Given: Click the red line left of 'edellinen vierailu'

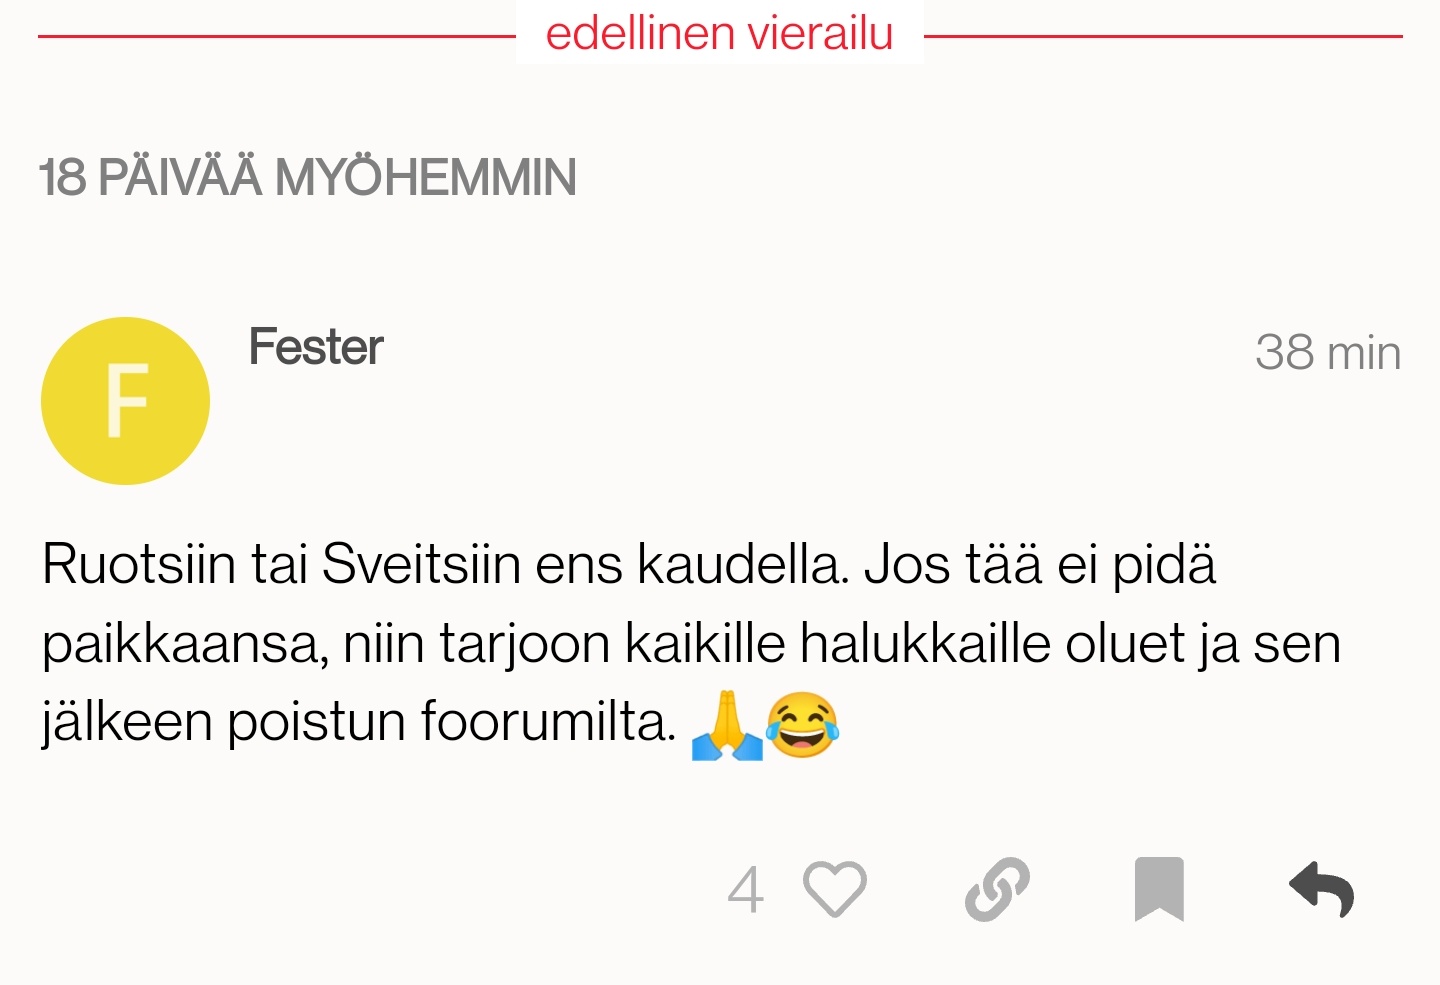Looking at the screenshot, I should coord(276,36).
